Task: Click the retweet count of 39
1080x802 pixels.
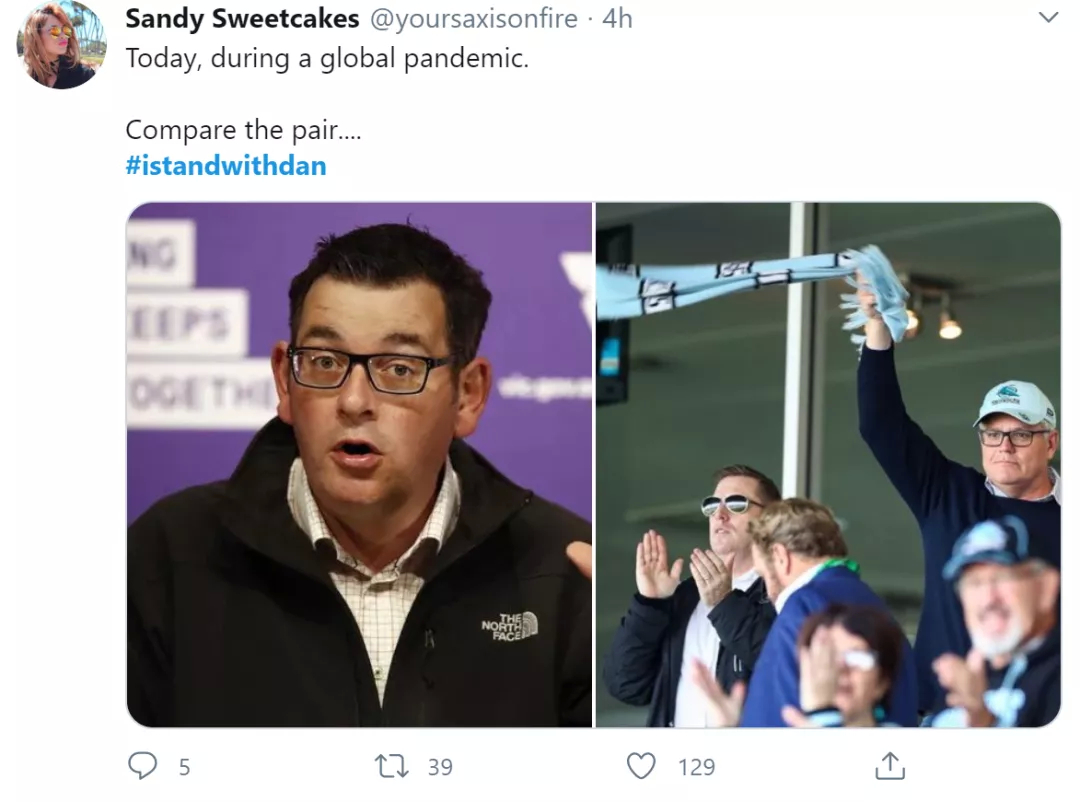Action: tap(440, 767)
